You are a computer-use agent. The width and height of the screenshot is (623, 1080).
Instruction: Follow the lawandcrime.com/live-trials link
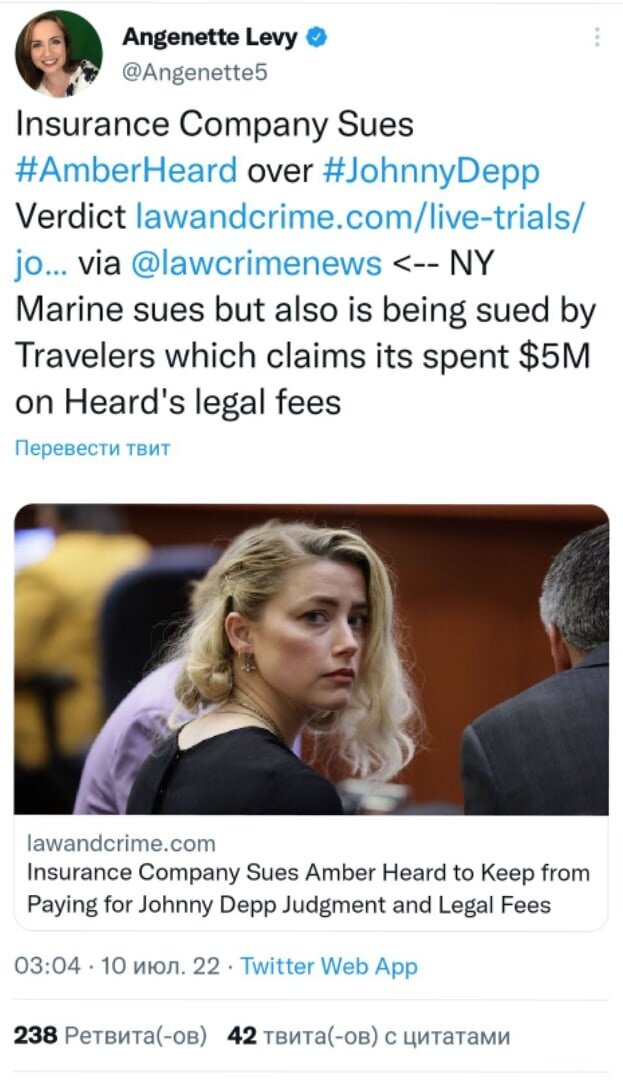(359, 217)
